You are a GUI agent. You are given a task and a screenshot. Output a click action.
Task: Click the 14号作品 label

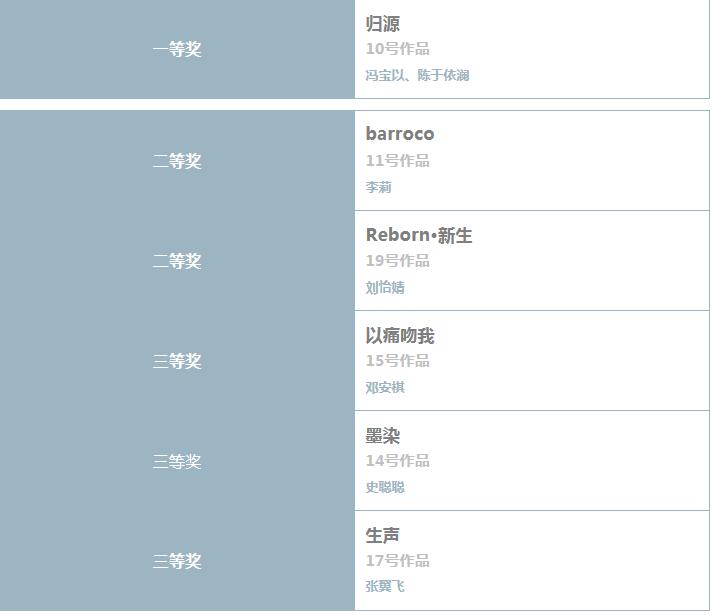click(x=397, y=460)
